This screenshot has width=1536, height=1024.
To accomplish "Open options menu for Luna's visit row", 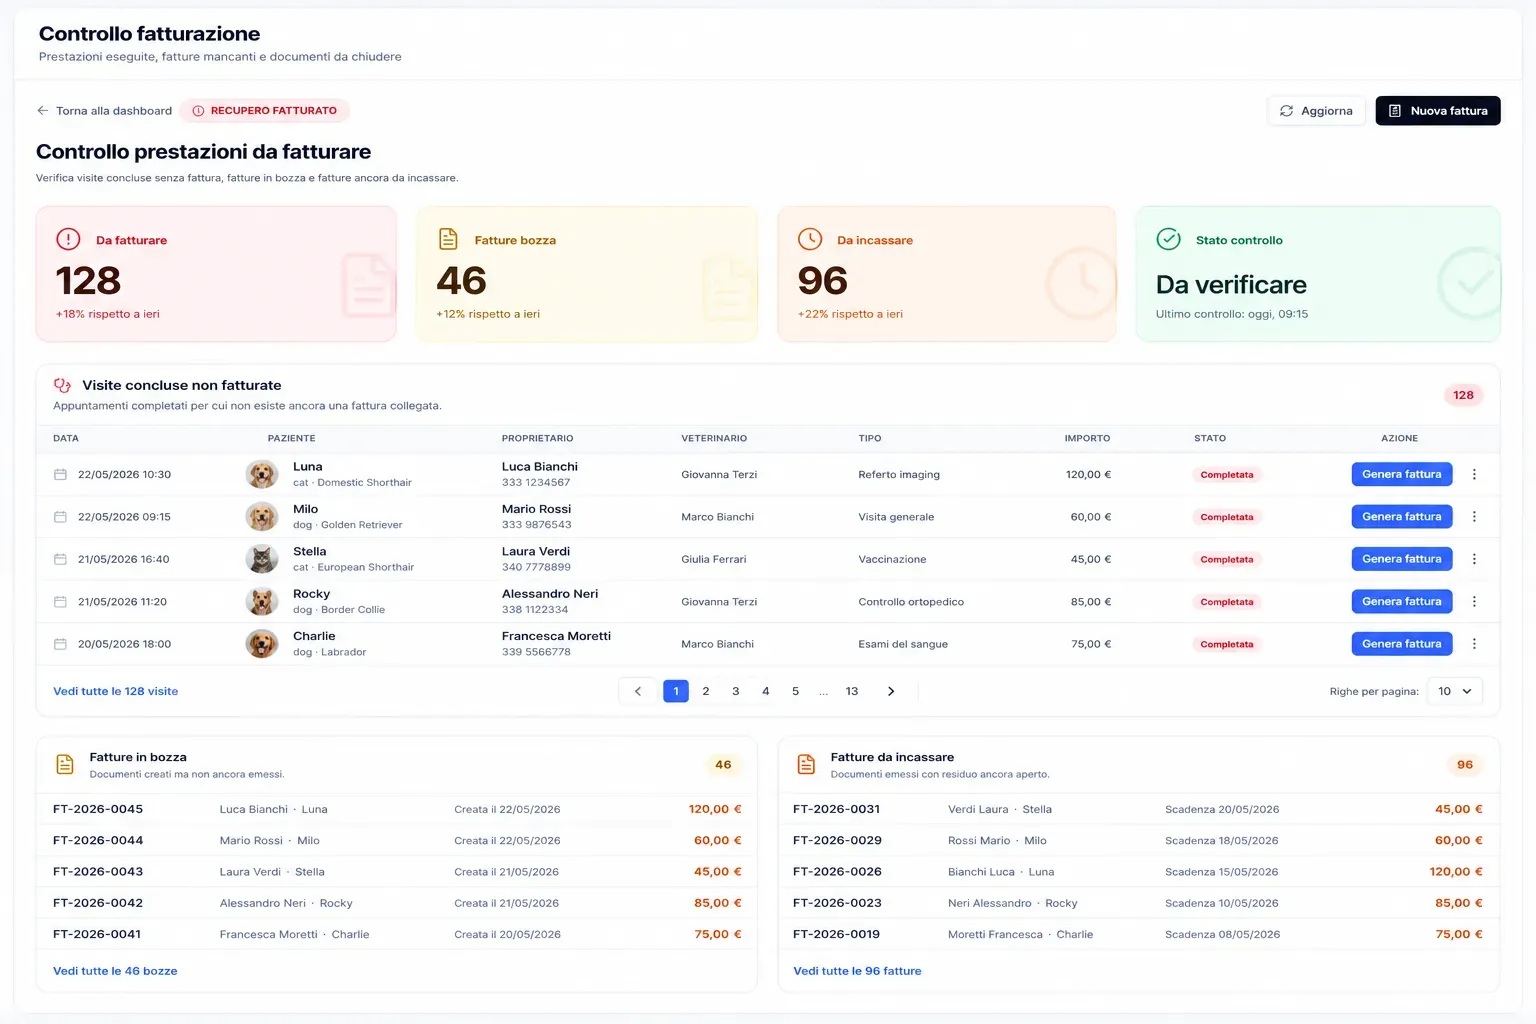I will (1474, 475).
